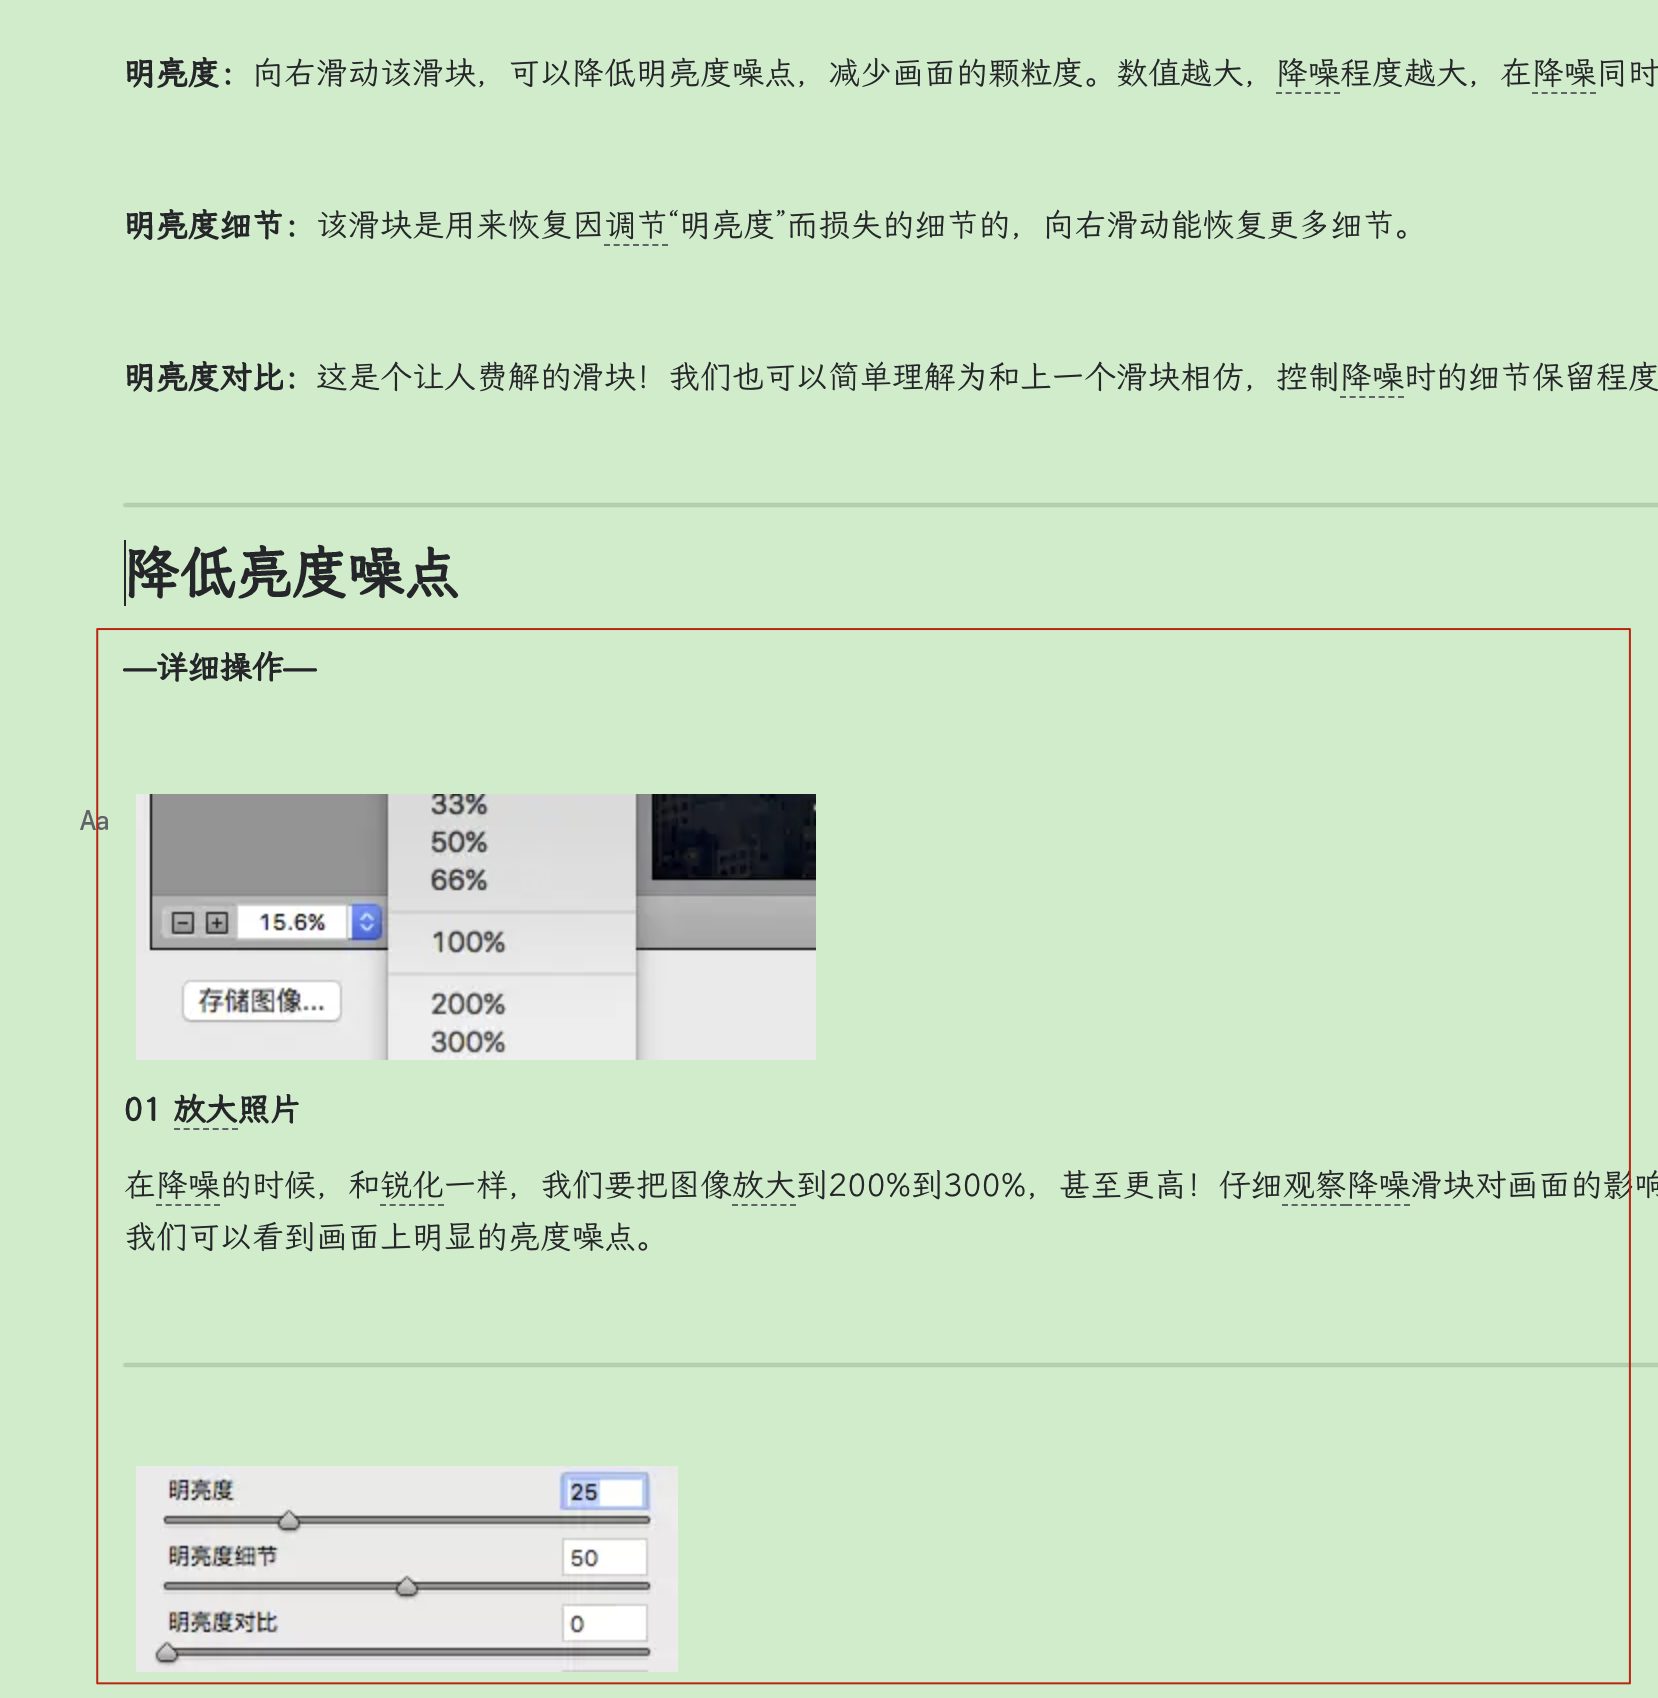
Task: Click the 存储图像... button
Action: tap(262, 1001)
